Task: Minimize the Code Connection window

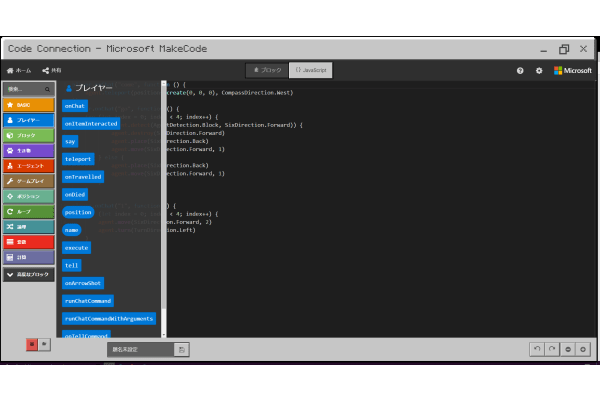Action: click(x=543, y=49)
